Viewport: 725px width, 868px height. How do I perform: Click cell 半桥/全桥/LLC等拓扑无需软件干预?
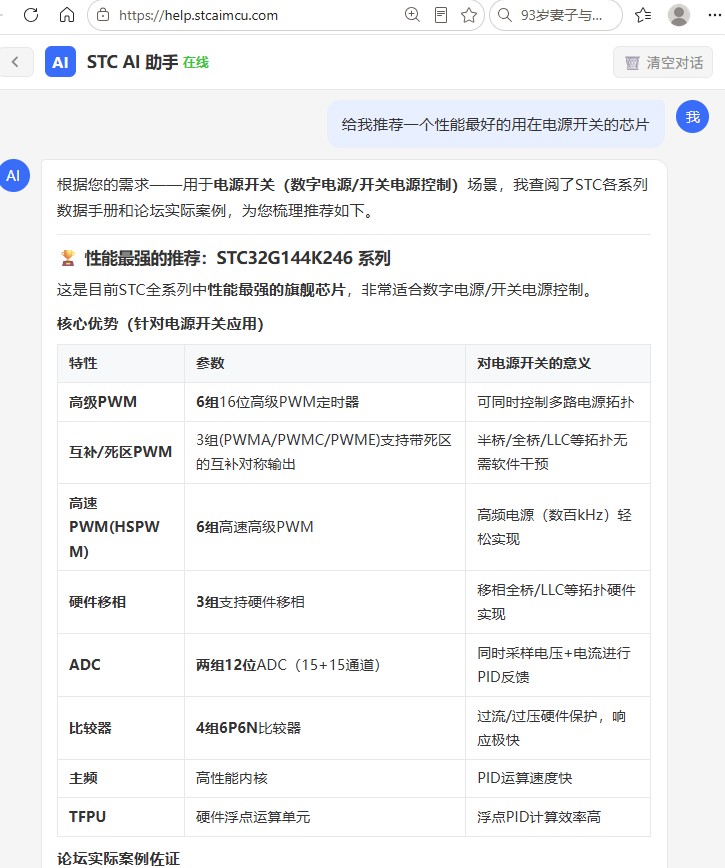558,452
